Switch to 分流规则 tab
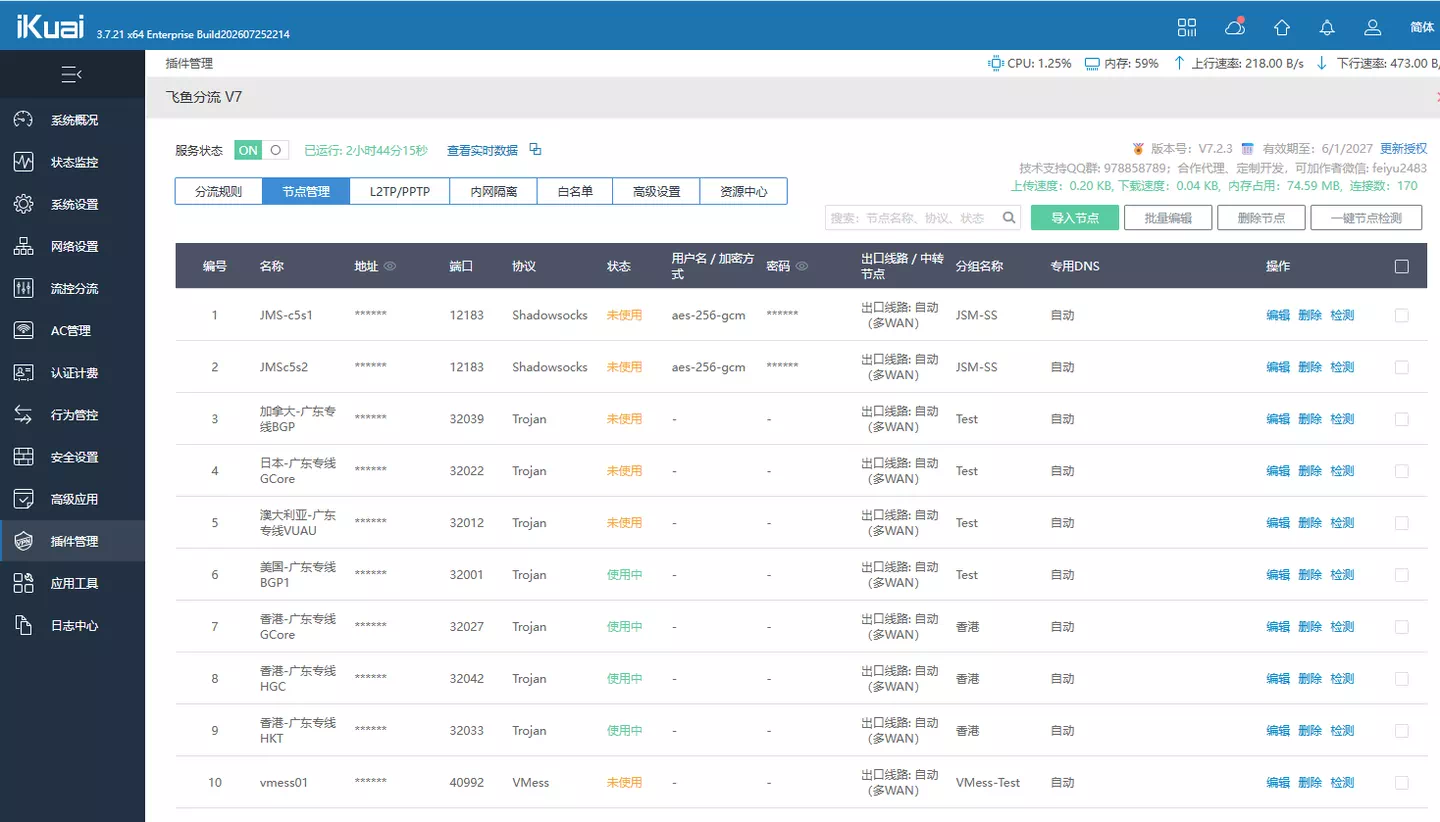1440x822 pixels. point(218,191)
